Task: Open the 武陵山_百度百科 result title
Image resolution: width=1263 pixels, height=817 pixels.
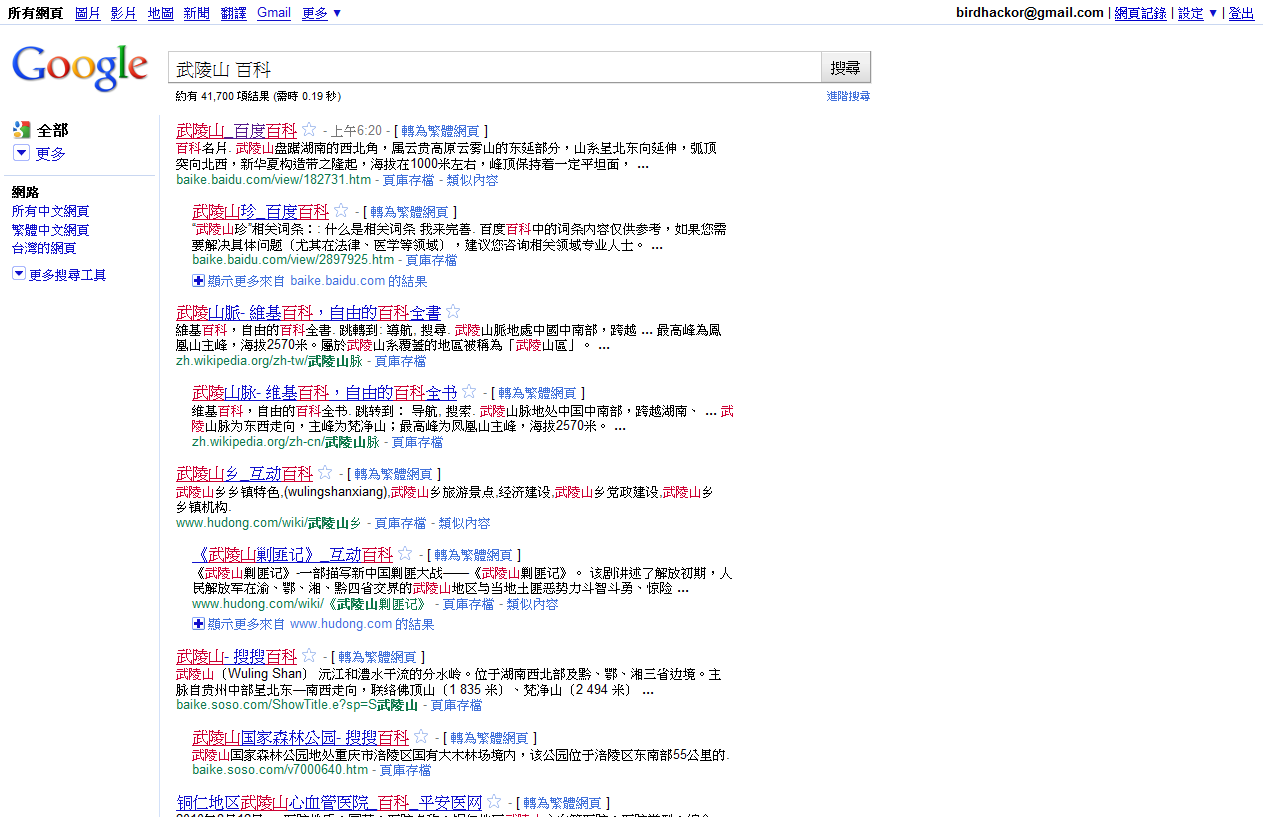Action: (236, 130)
